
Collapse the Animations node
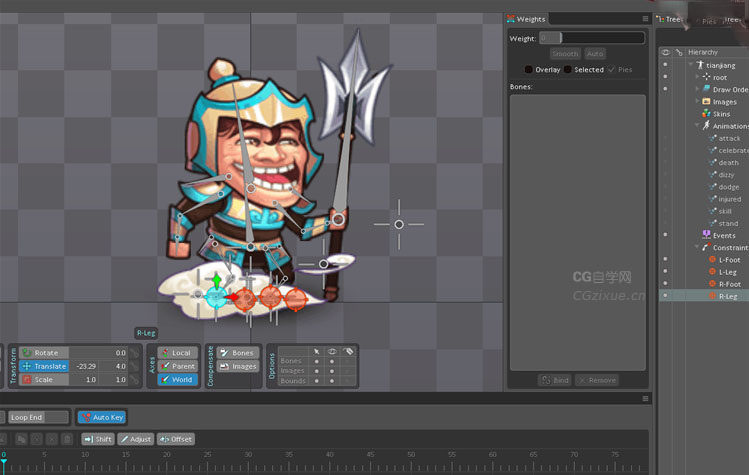click(x=697, y=126)
